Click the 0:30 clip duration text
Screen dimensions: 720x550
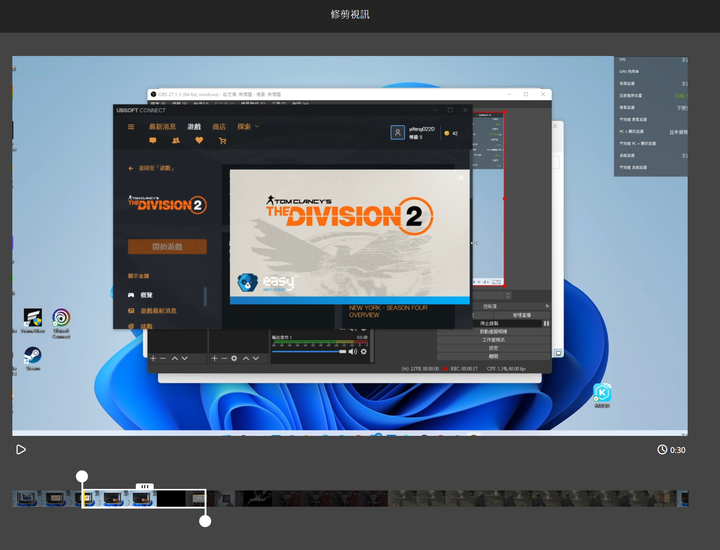[678, 450]
